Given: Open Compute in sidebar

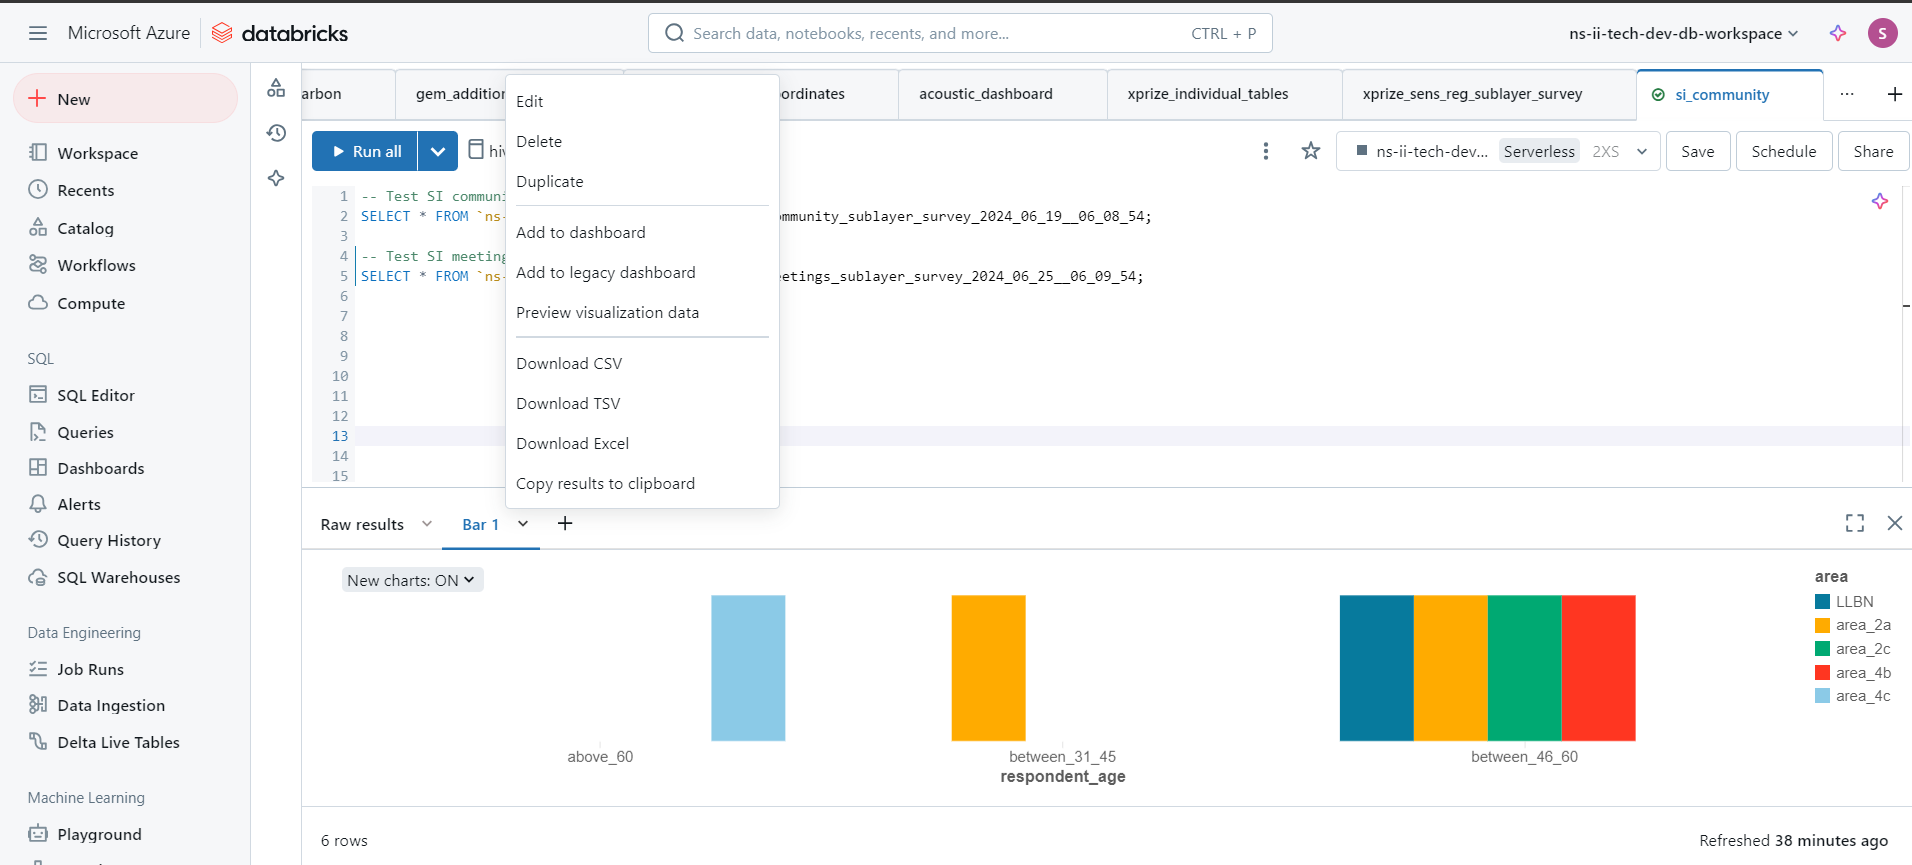Looking at the screenshot, I should tap(91, 303).
